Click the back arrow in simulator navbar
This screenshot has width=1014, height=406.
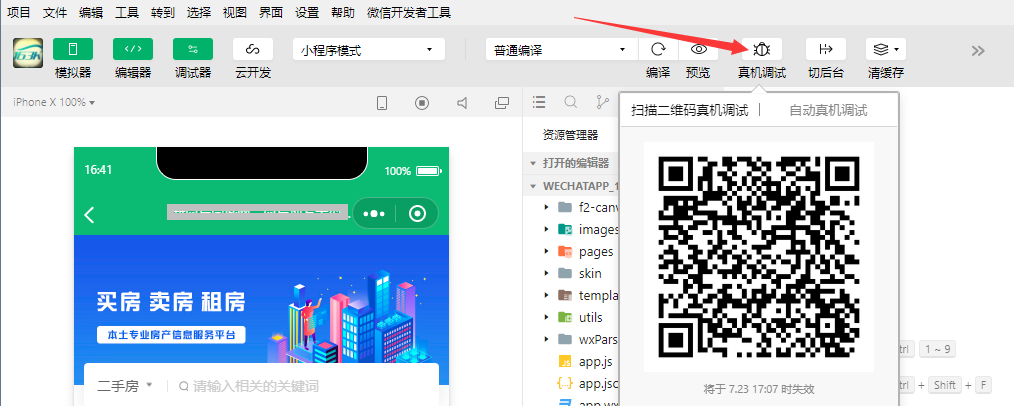point(90,215)
